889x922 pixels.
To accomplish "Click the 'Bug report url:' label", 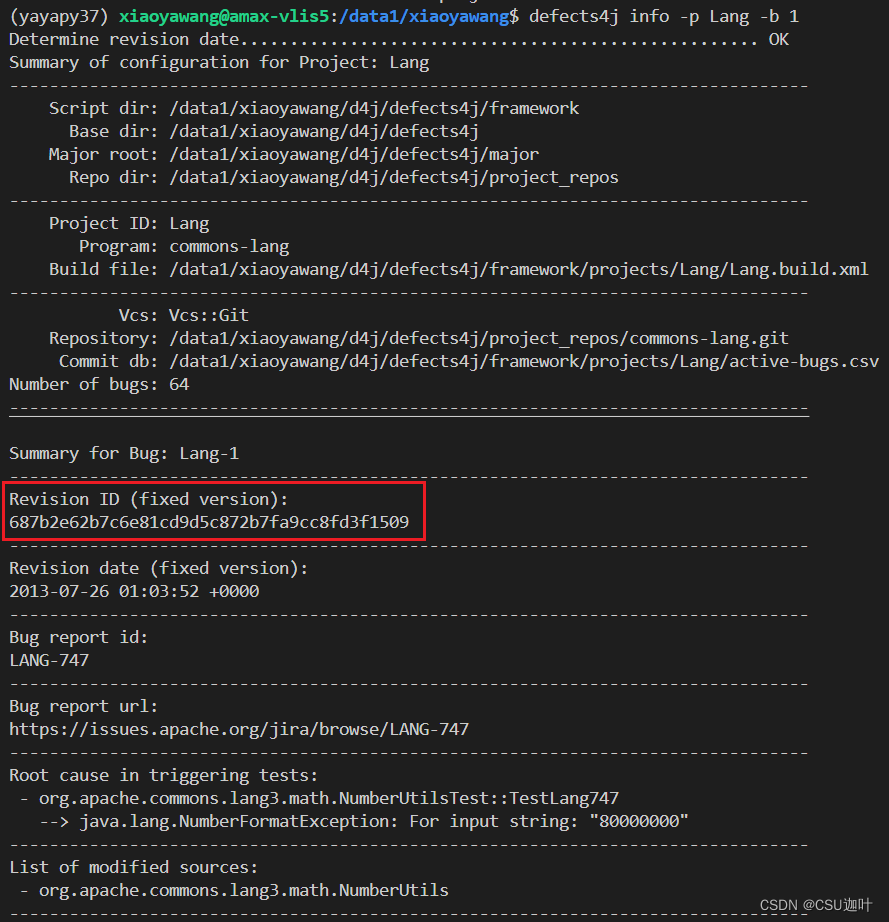I will click(x=83, y=706).
